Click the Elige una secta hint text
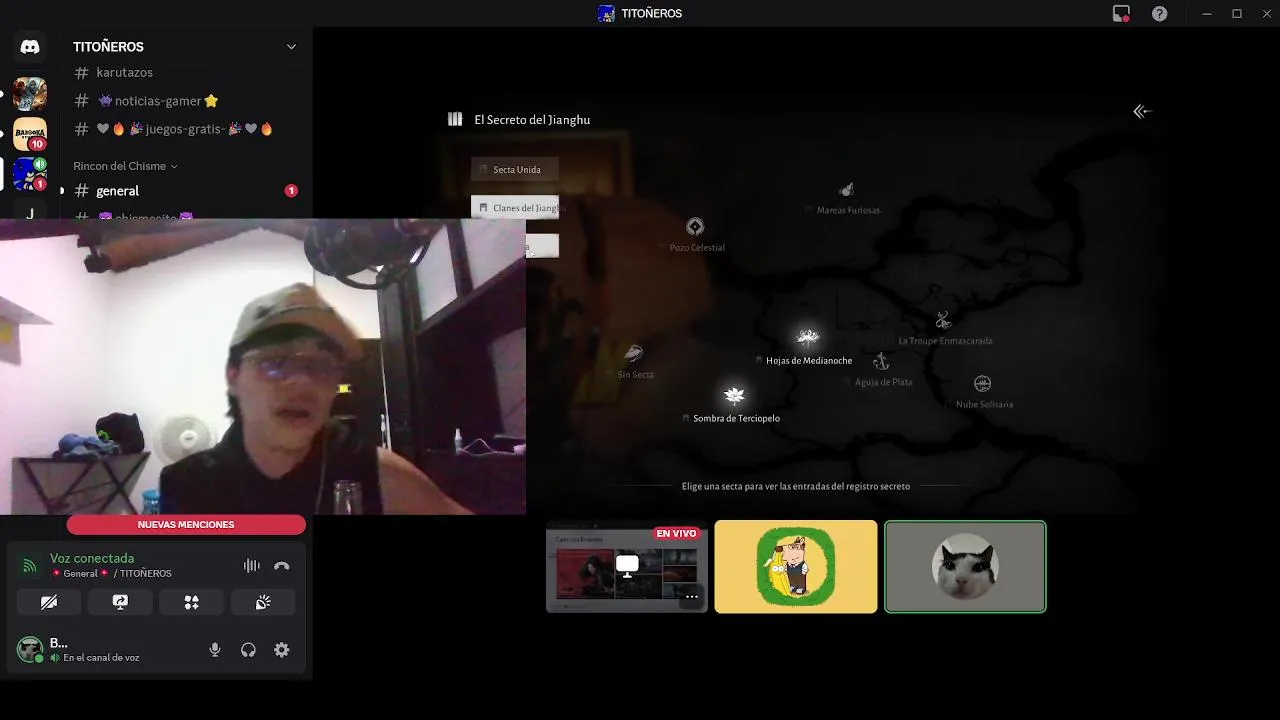This screenshot has height=720, width=1280. pyautogui.click(x=796, y=487)
